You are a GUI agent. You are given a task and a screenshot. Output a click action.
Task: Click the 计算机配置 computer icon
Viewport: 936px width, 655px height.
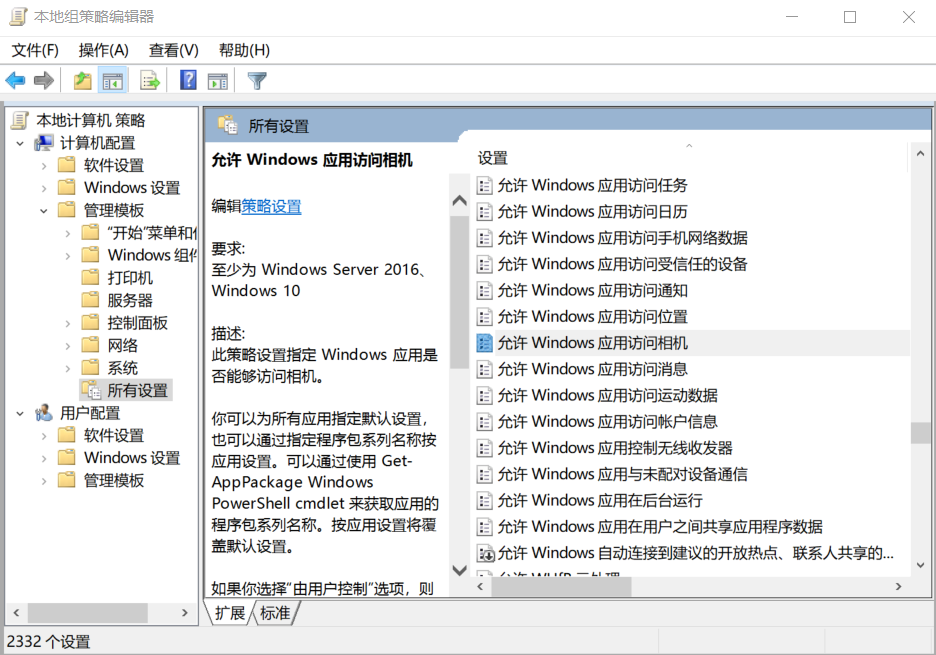tap(44, 143)
